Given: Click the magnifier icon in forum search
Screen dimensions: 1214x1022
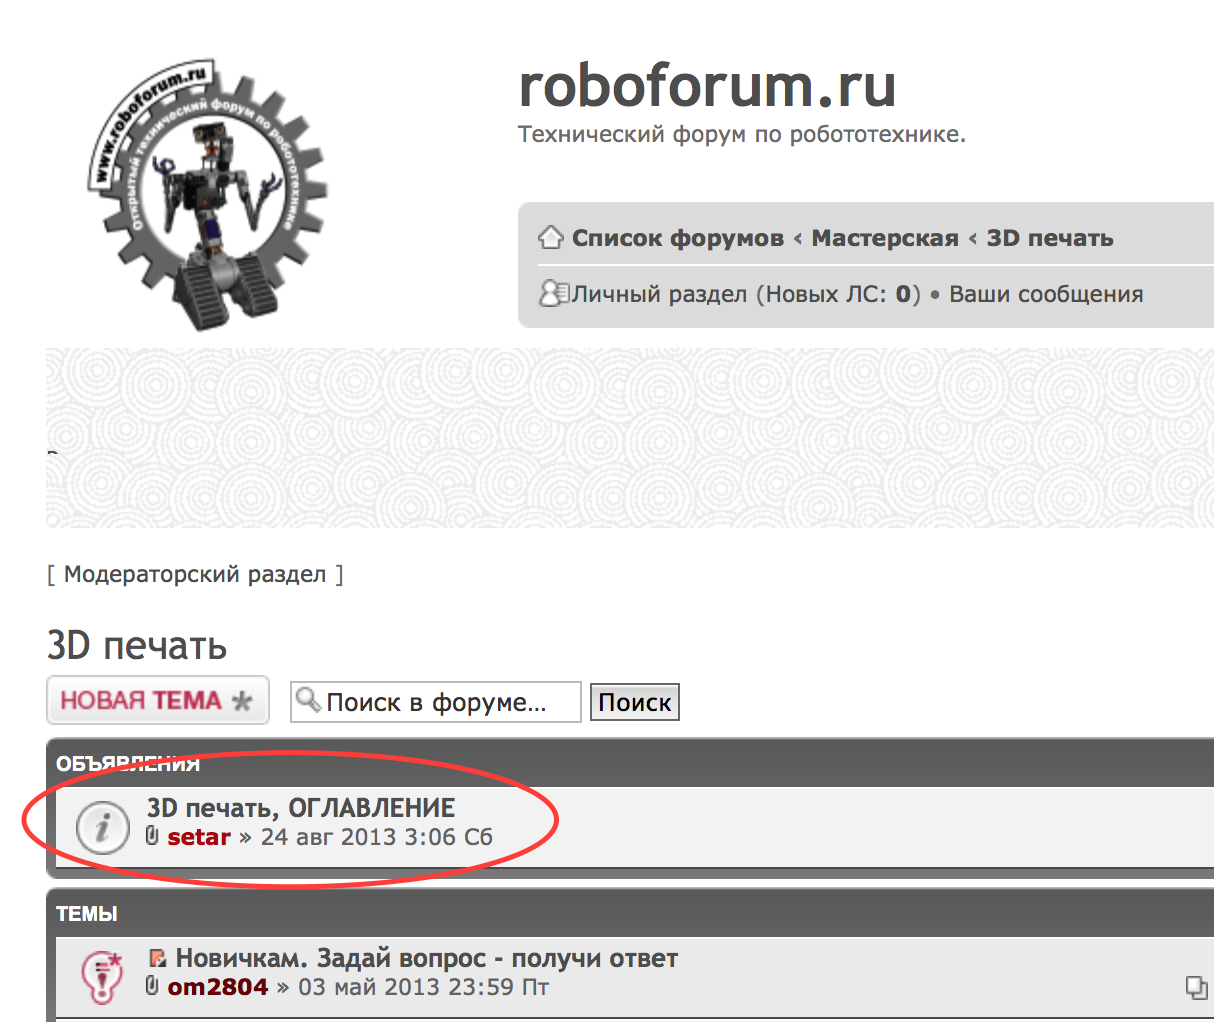Looking at the screenshot, I should pyautogui.click(x=309, y=698).
